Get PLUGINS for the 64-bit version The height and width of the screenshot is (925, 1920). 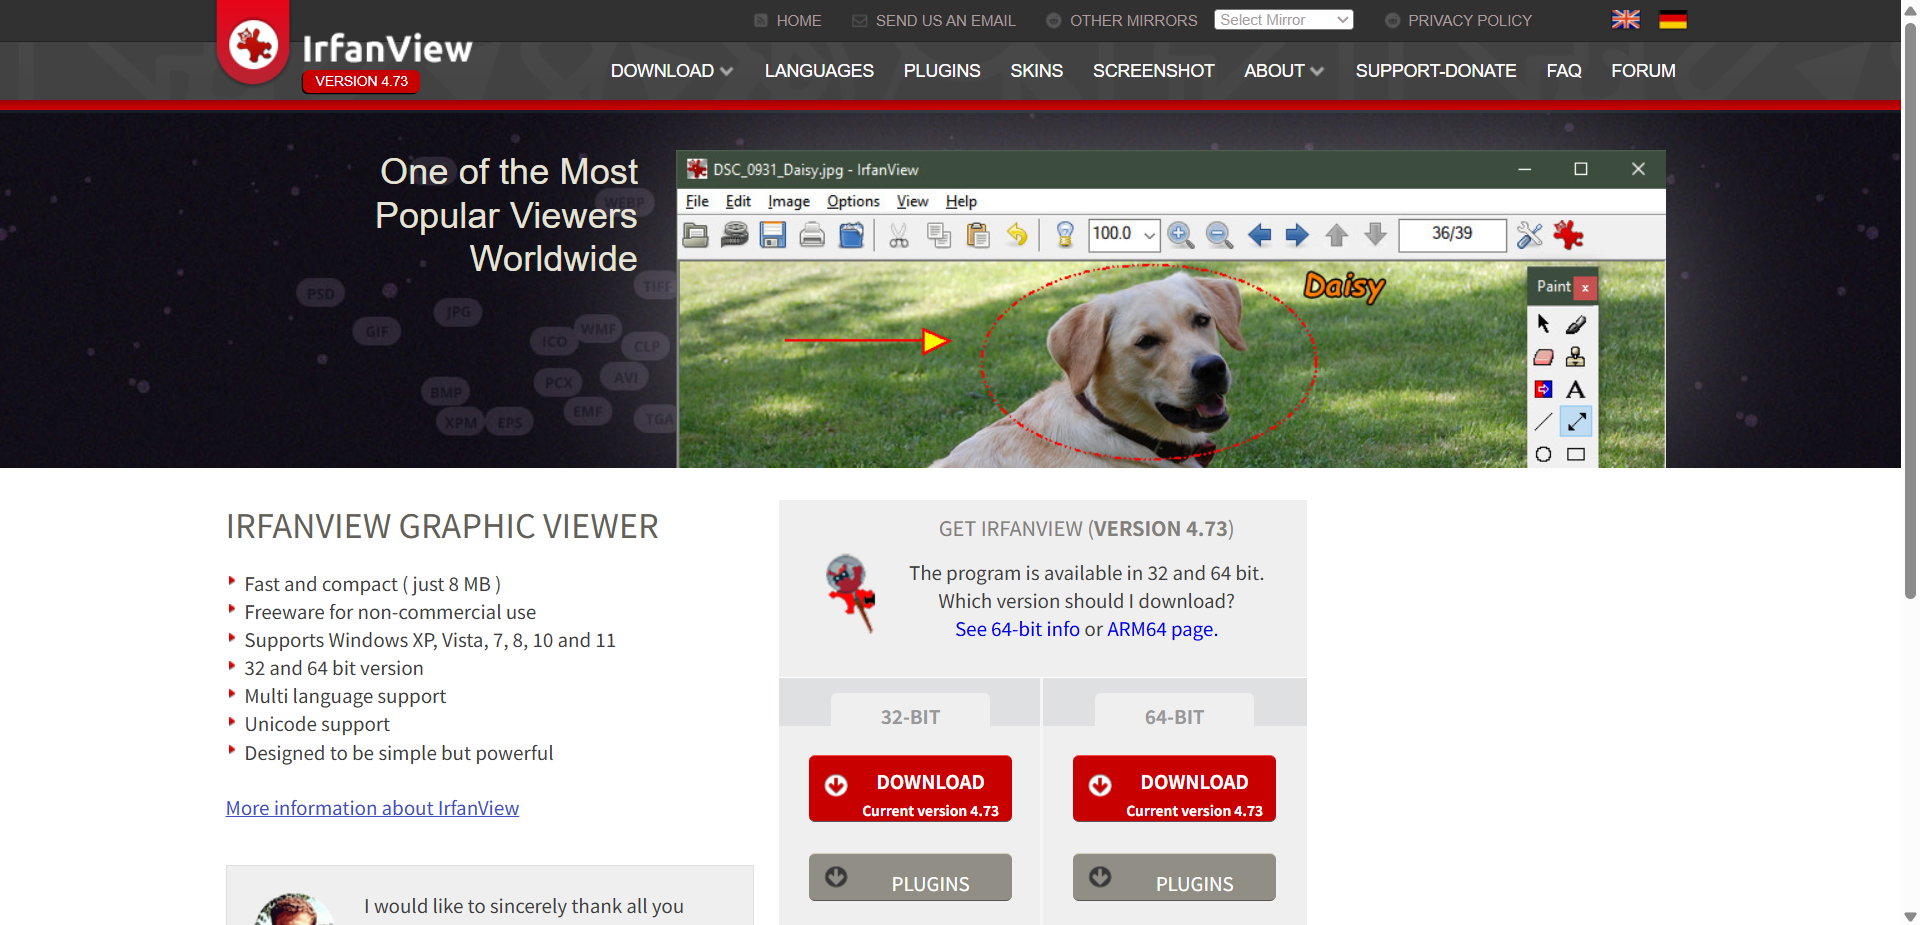(x=1174, y=877)
